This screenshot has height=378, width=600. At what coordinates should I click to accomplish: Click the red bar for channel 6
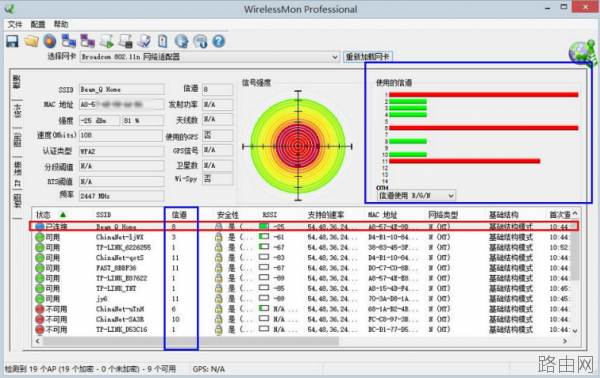point(484,128)
